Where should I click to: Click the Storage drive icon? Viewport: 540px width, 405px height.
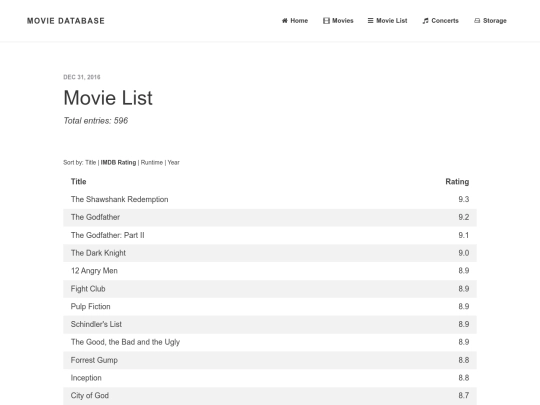pyautogui.click(x=477, y=21)
